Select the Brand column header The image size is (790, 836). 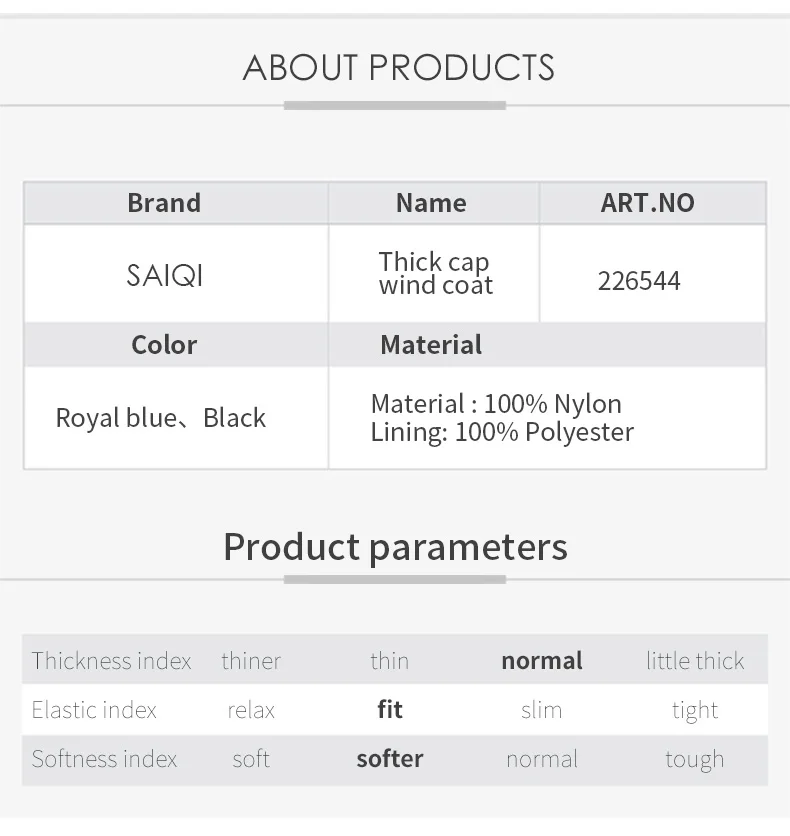tap(164, 203)
